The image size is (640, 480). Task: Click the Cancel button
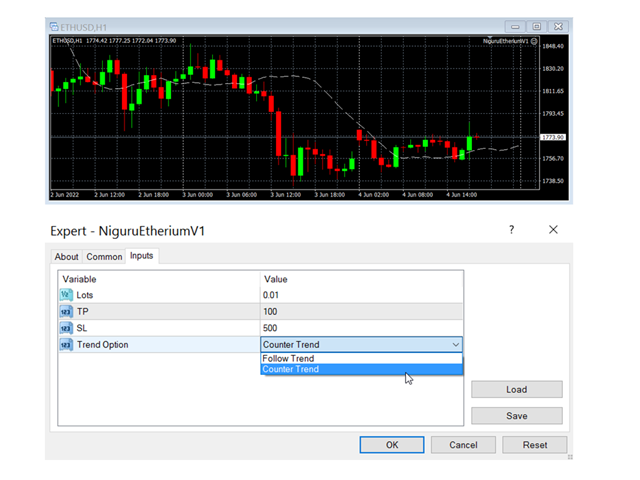click(x=463, y=445)
